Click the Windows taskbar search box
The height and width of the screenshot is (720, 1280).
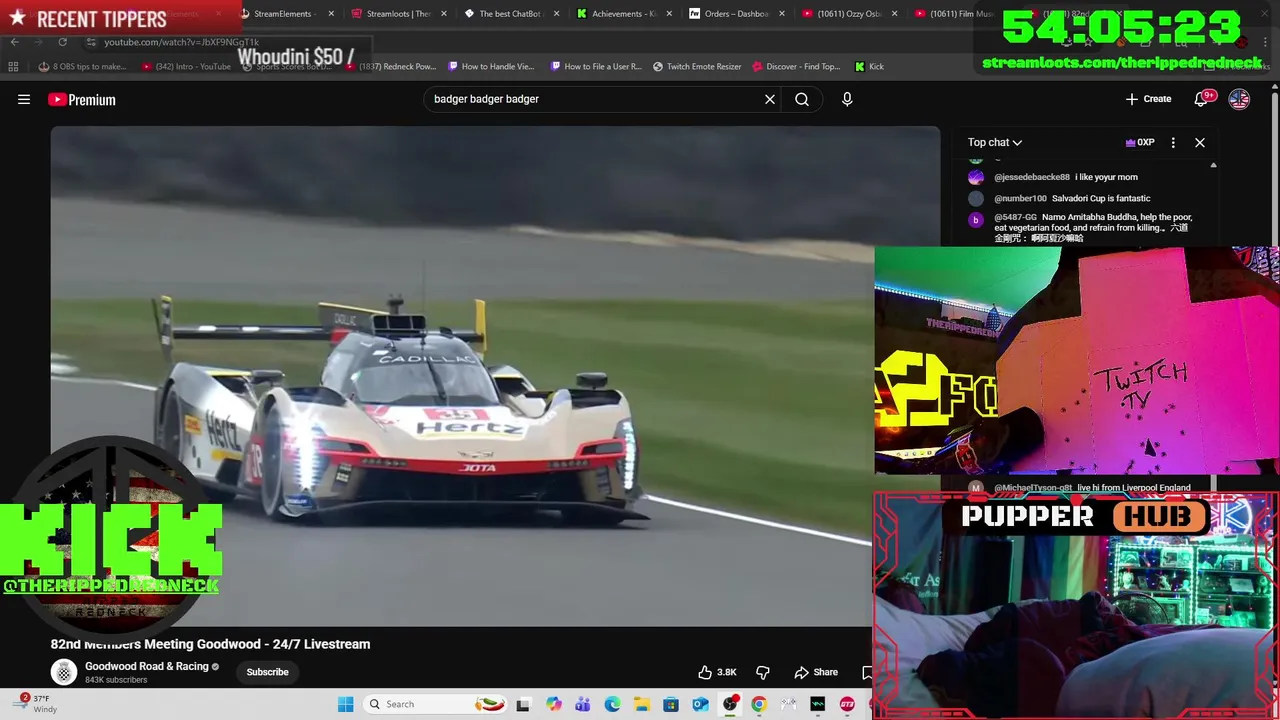point(433,704)
